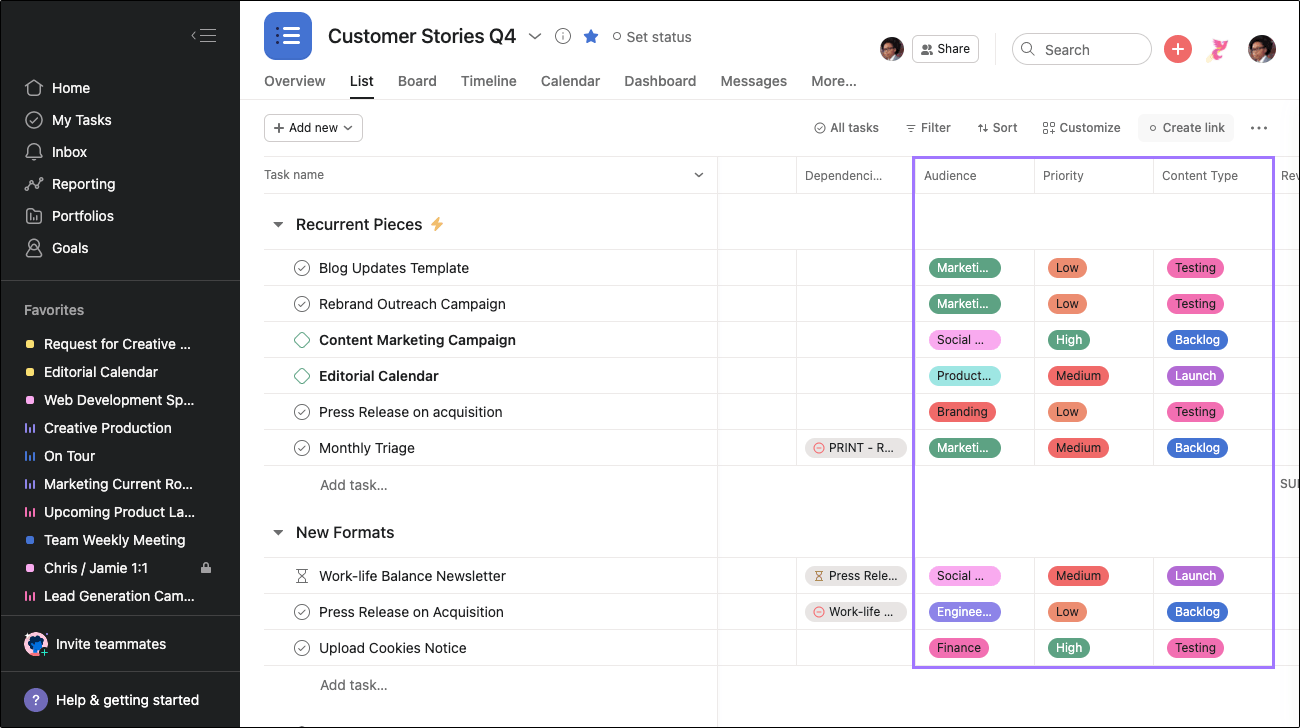This screenshot has width=1300, height=728.
Task: Switch to the Board tab
Action: coord(417,81)
